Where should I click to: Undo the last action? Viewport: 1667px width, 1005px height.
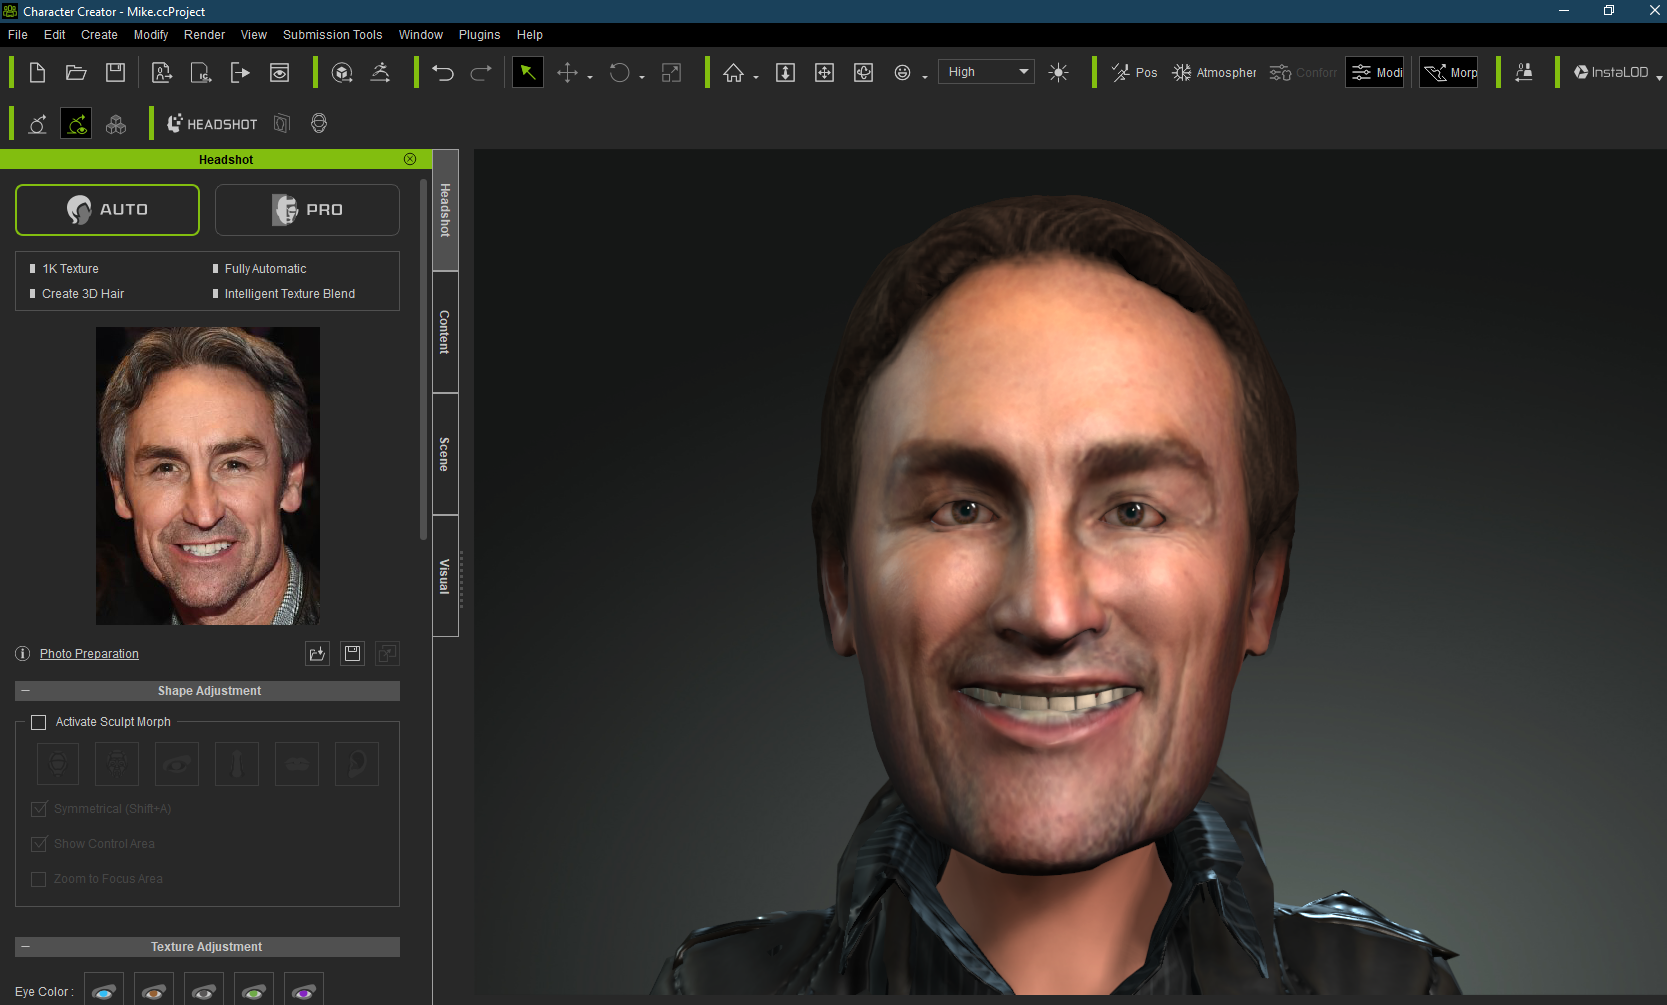coord(443,73)
